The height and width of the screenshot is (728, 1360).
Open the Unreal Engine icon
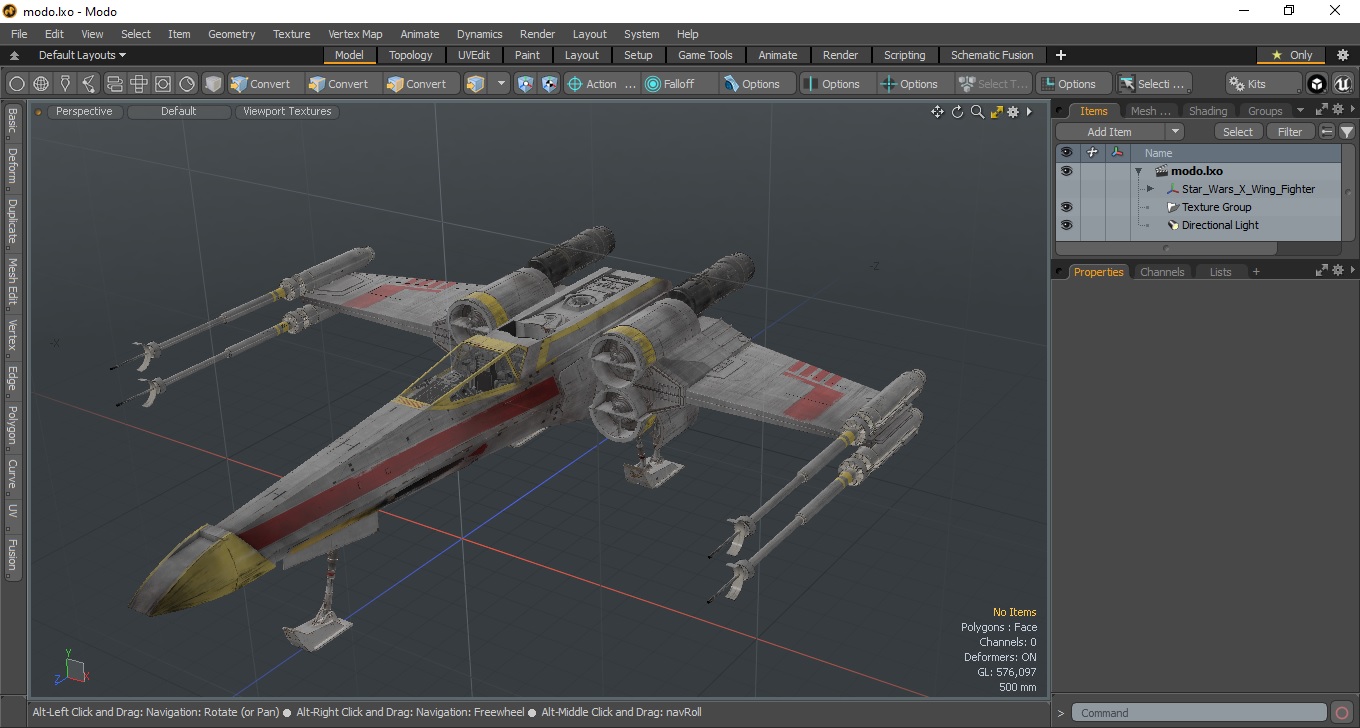point(1342,84)
